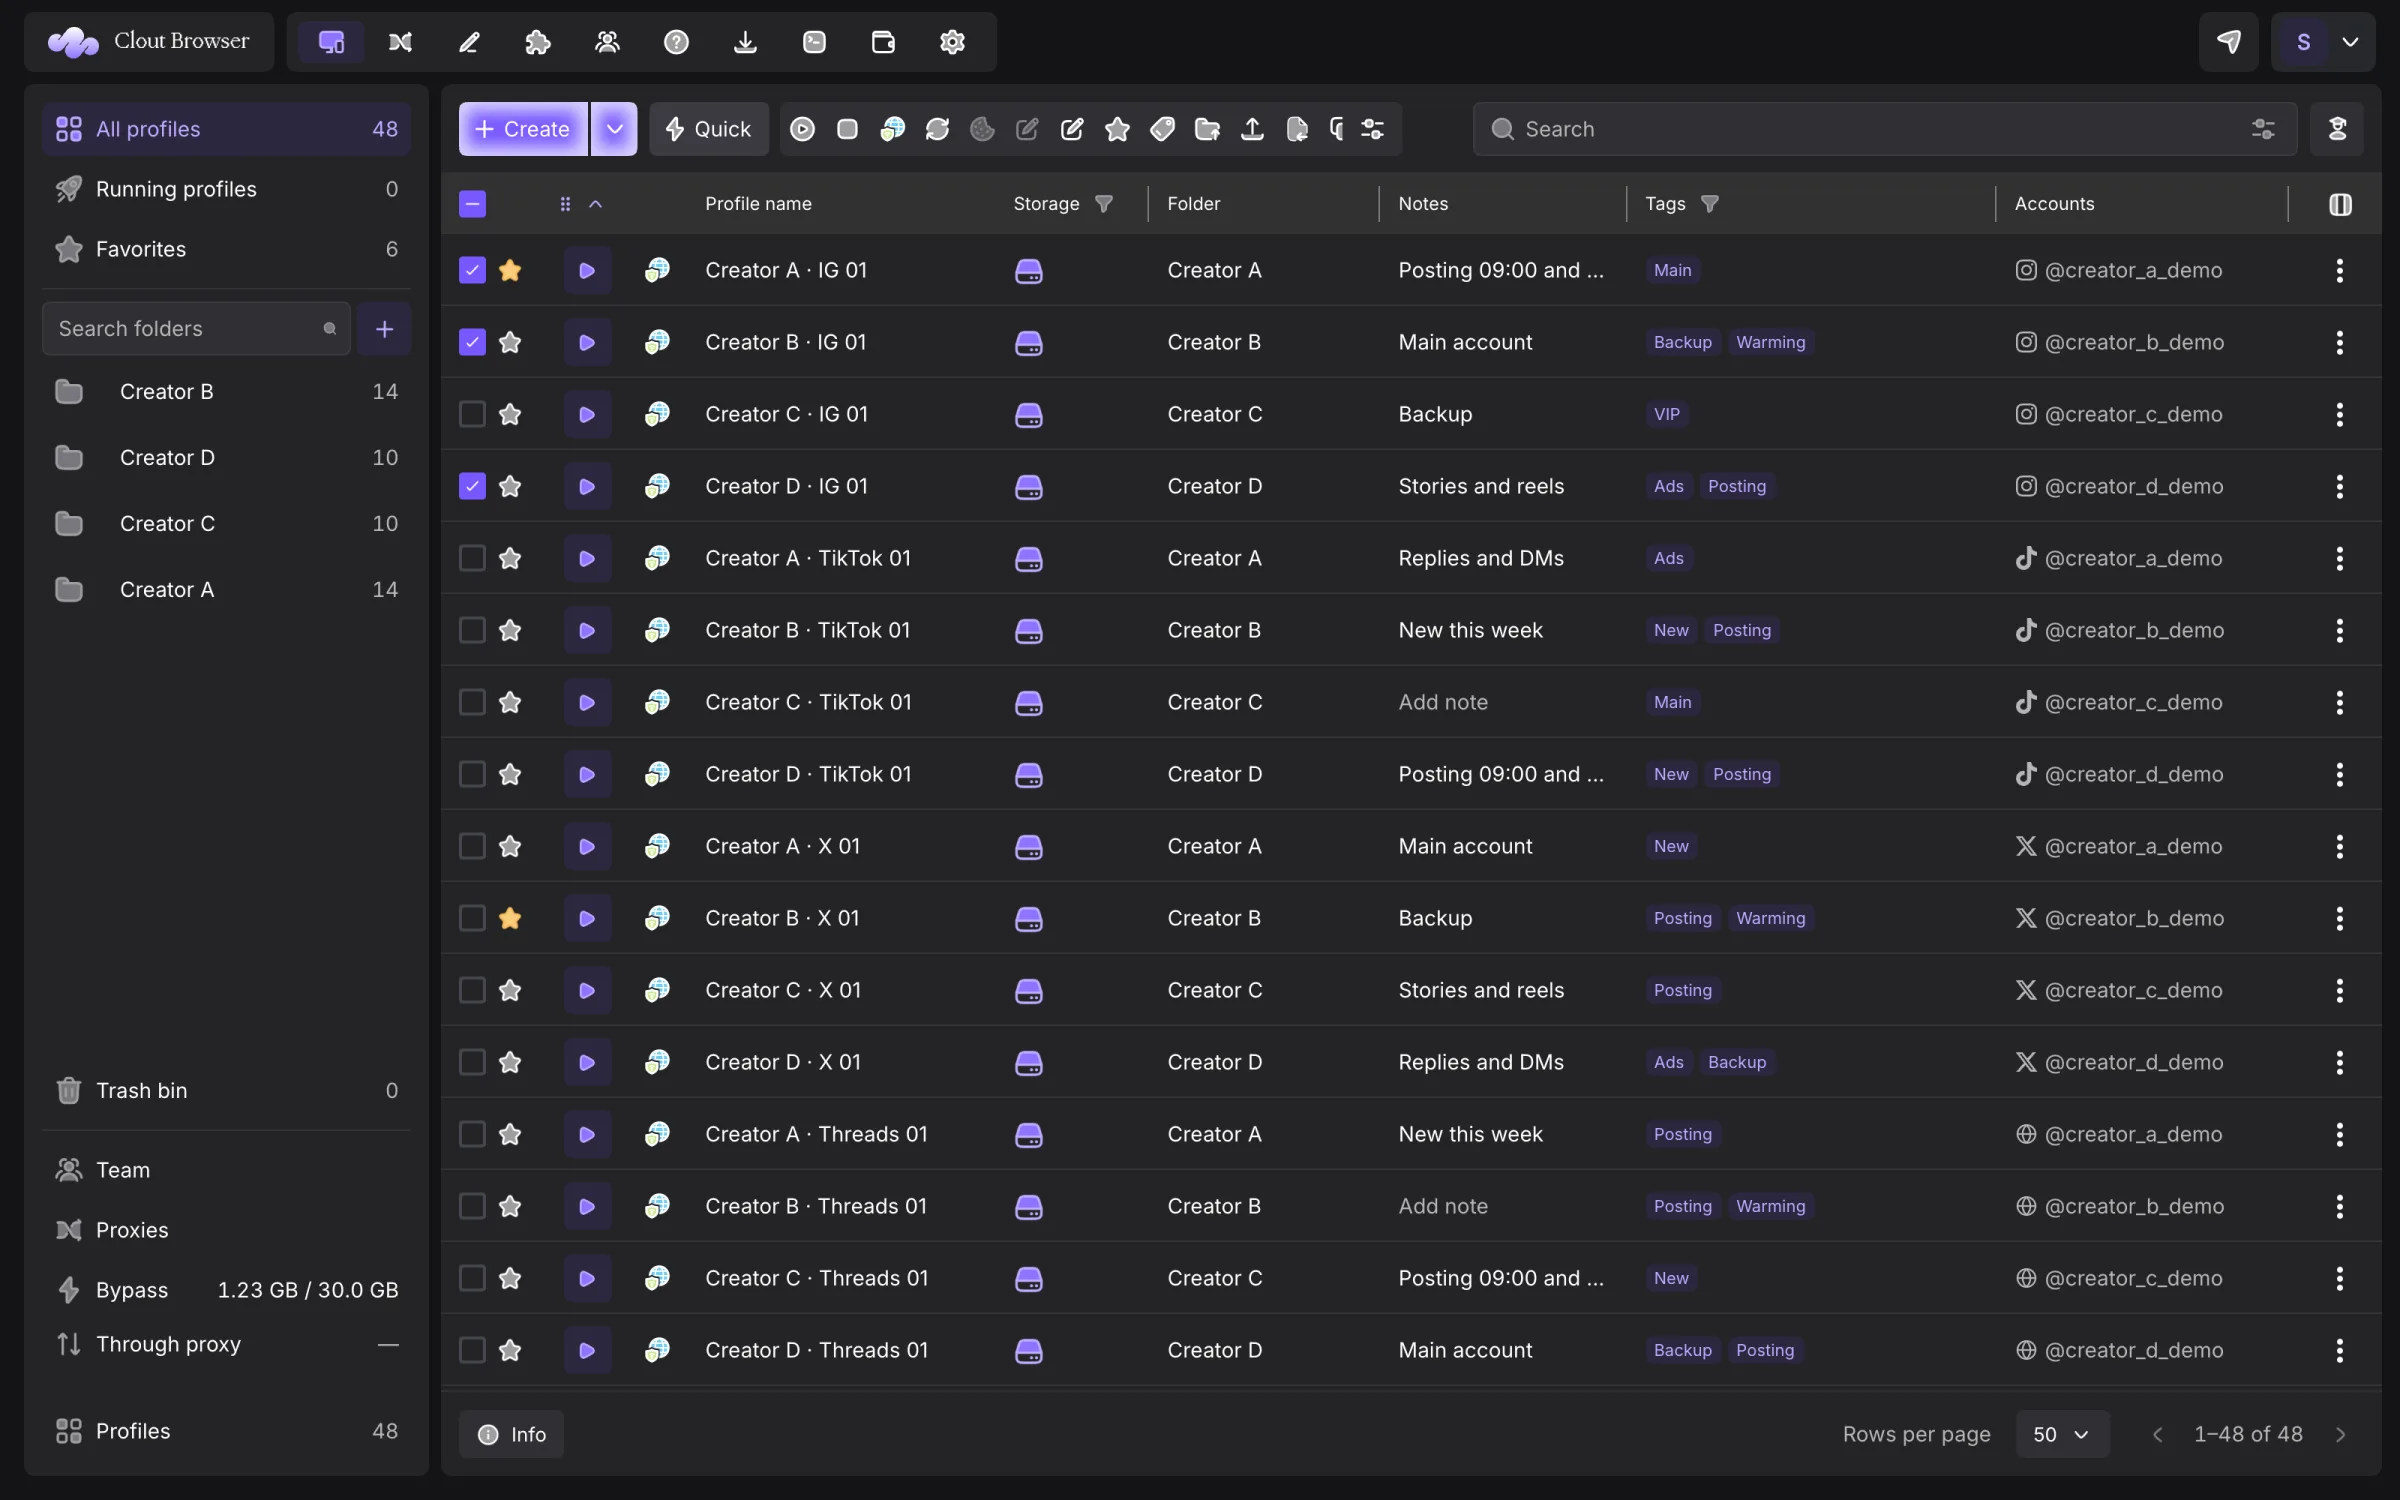Unfavorite the Creator B · X 01 star
This screenshot has height=1500, width=2400.
pos(510,918)
